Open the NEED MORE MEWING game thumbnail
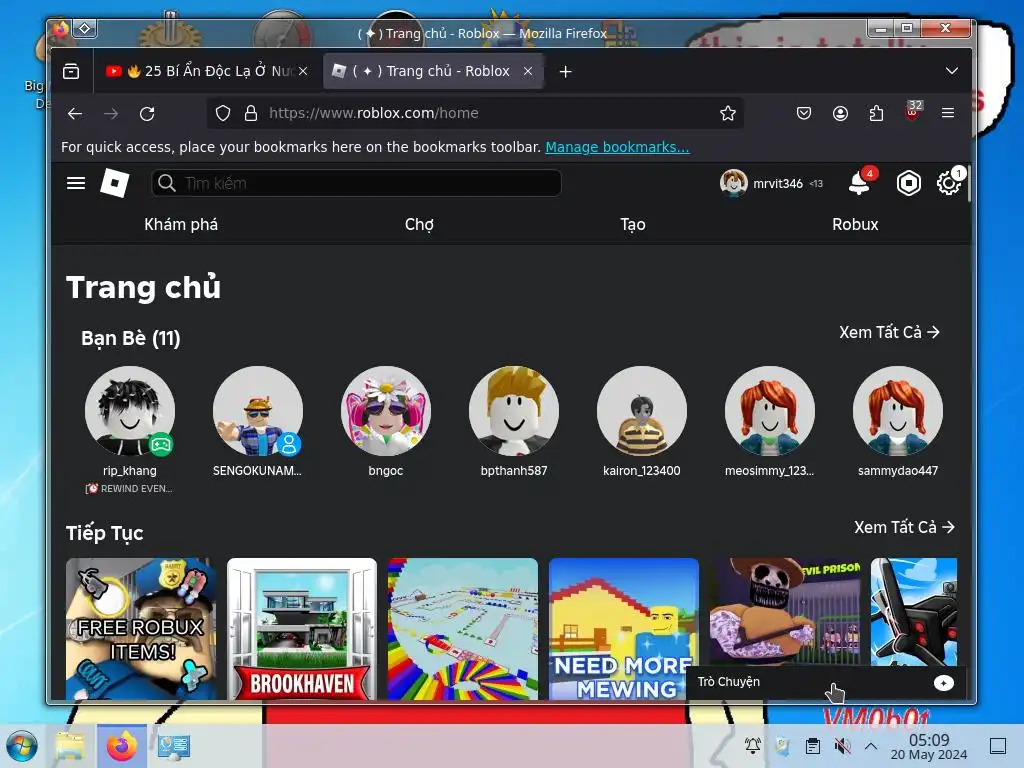 tap(624, 629)
